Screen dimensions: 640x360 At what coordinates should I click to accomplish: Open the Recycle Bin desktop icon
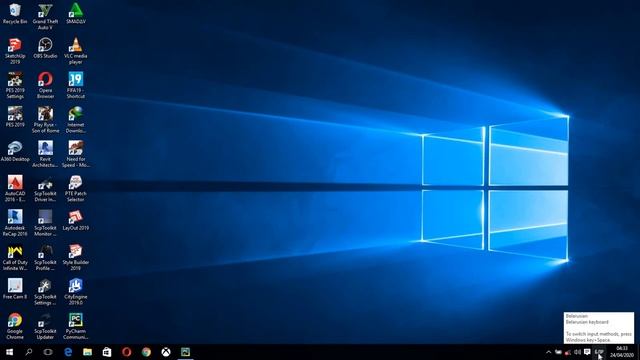tap(15, 13)
